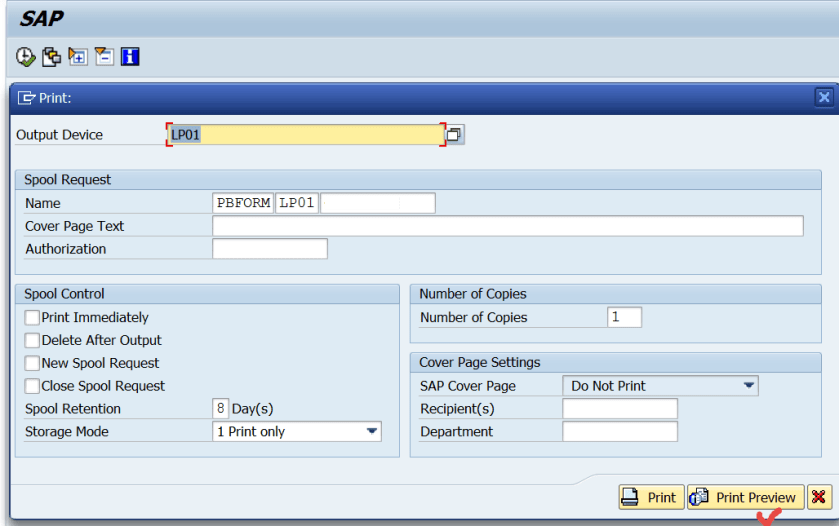This screenshot has height=526, width=839.
Task: Select the Authorization input field
Action: click(270, 249)
